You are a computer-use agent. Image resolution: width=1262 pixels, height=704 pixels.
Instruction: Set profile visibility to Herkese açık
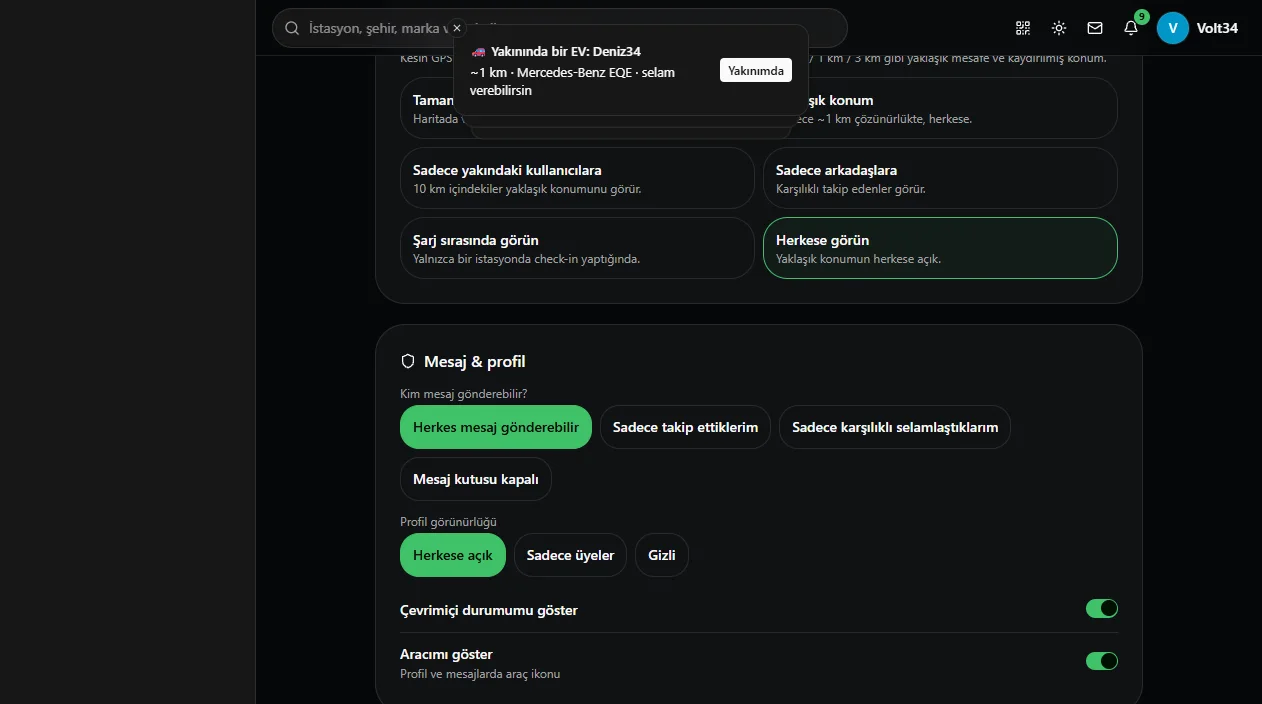click(453, 555)
